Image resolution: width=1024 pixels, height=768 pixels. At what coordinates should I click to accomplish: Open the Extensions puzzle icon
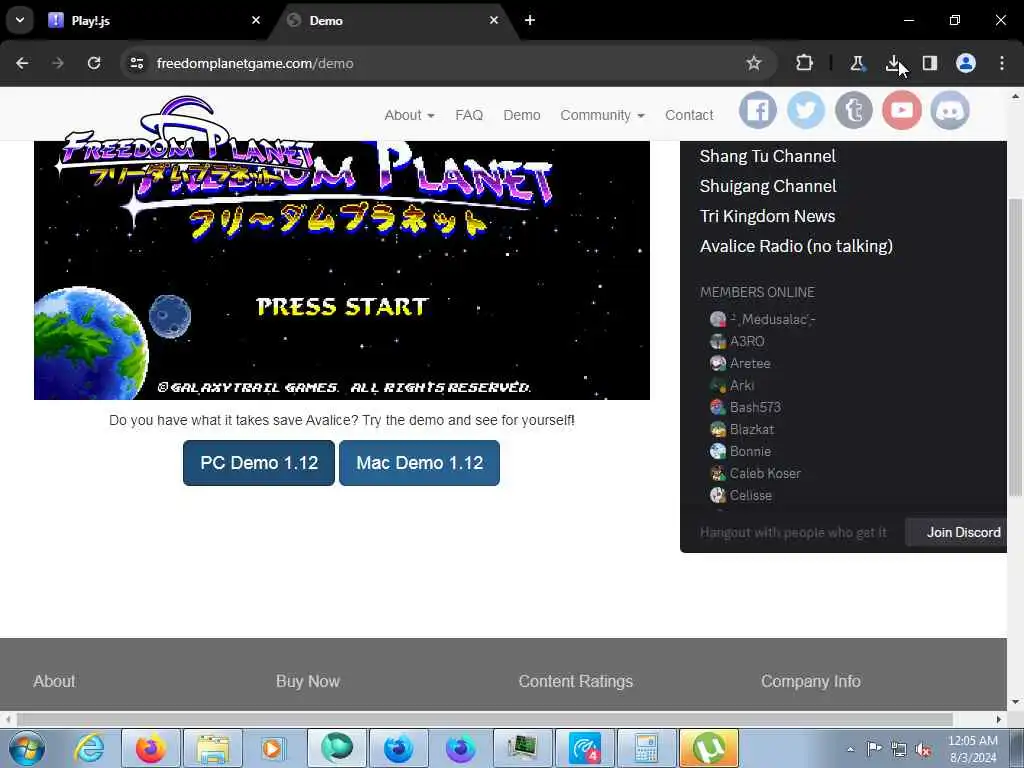click(805, 63)
